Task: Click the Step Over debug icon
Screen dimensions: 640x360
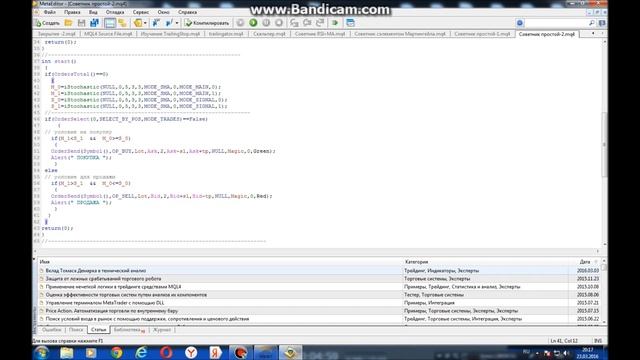Action: coord(307,23)
